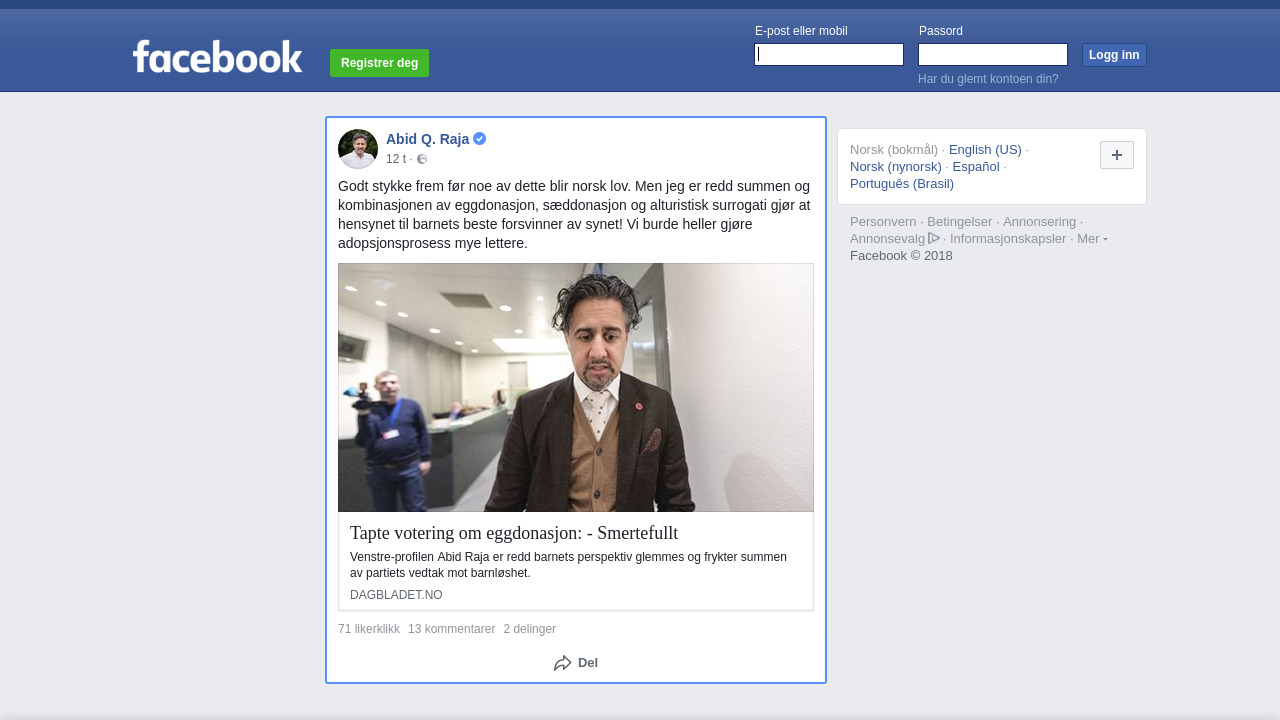The height and width of the screenshot is (720, 1280).
Task: View 2 delinger
Action: (530, 629)
